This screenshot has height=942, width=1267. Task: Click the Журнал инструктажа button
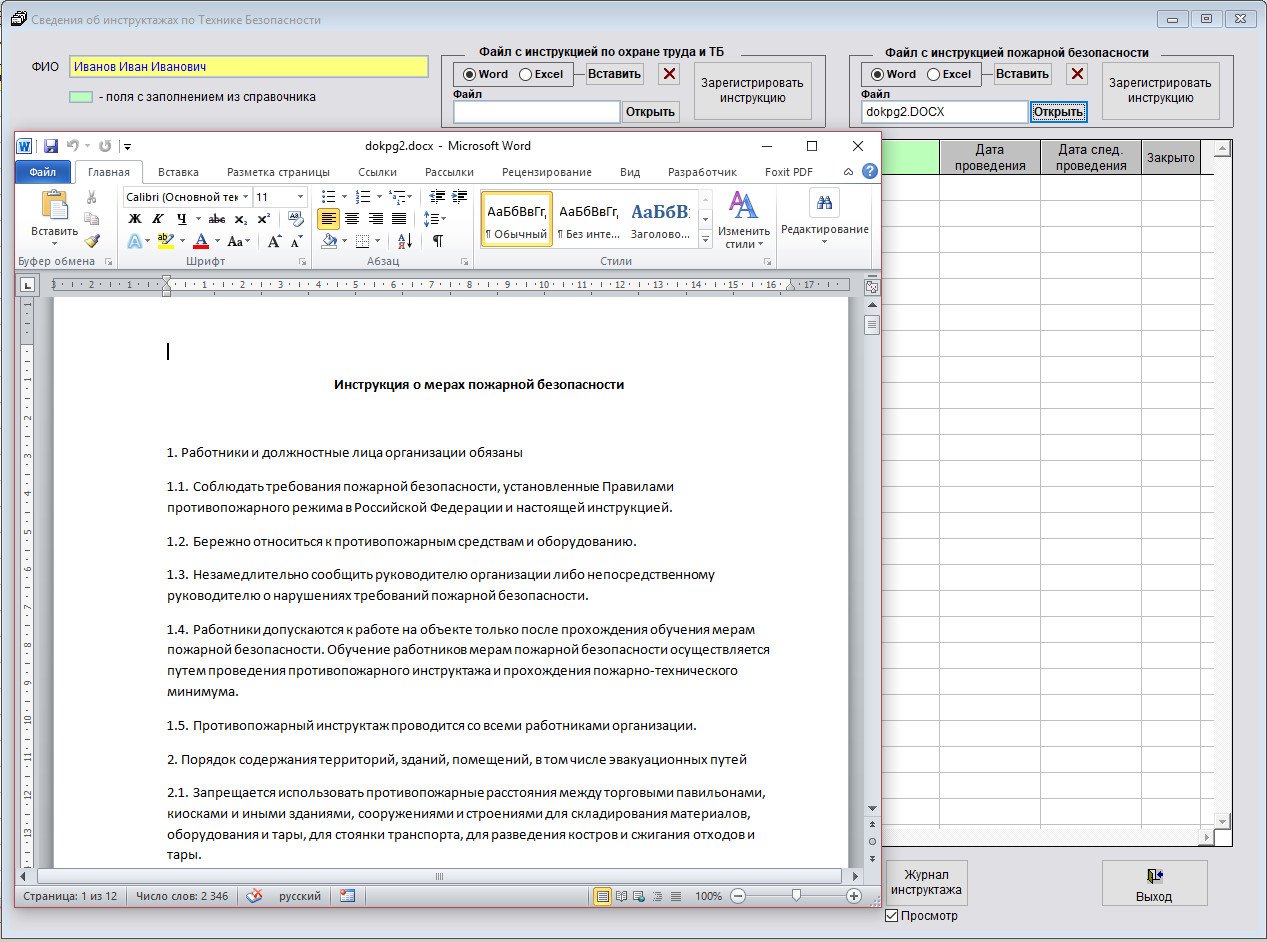click(x=926, y=883)
